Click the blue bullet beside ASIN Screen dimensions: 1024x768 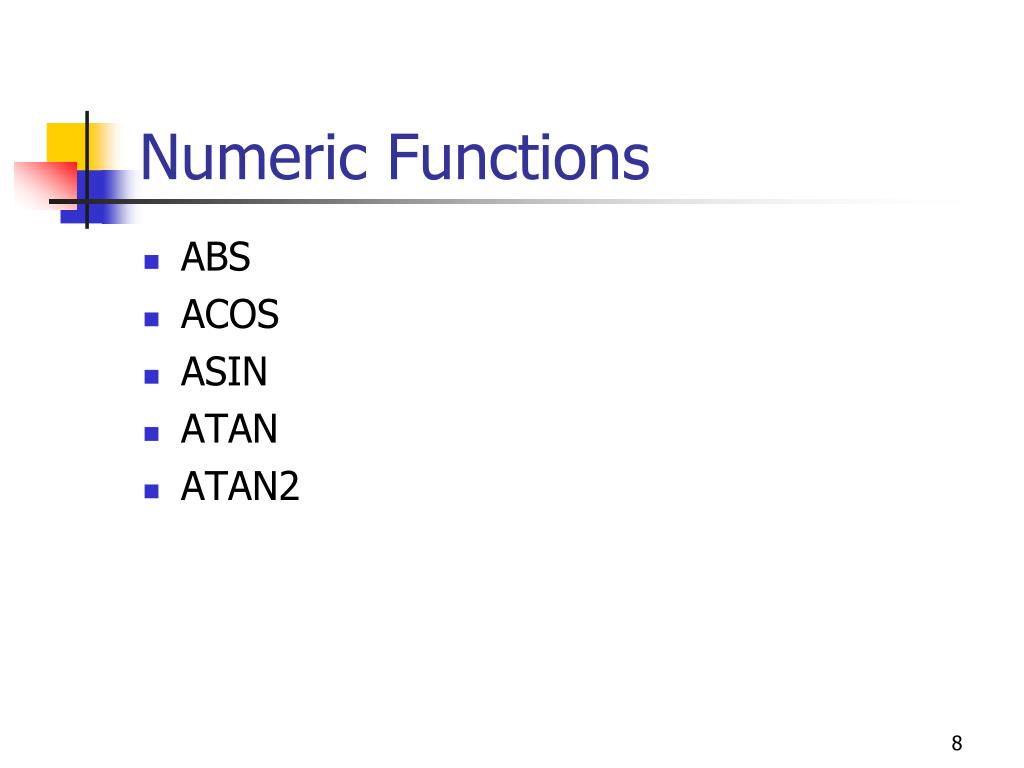[x=152, y=377]
